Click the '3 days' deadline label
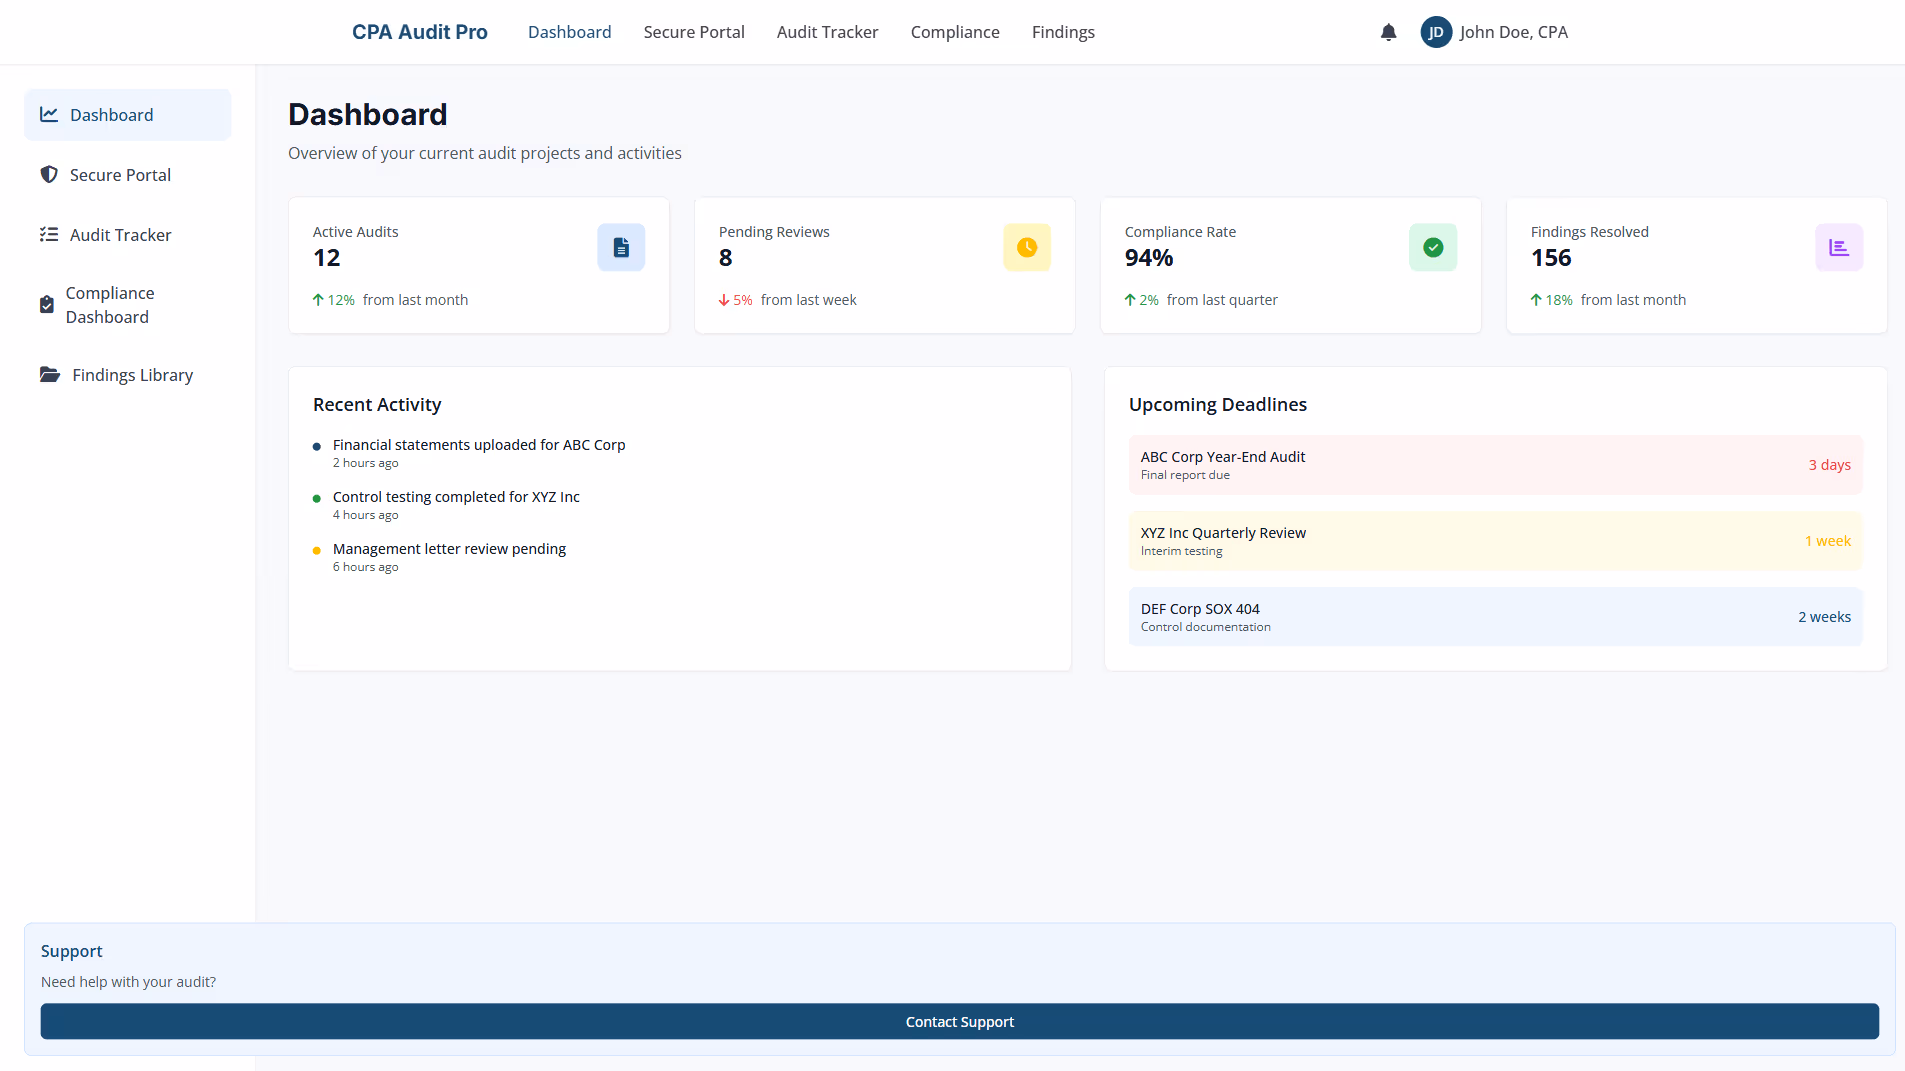 pyautogui.click(x=1829, y=465)
